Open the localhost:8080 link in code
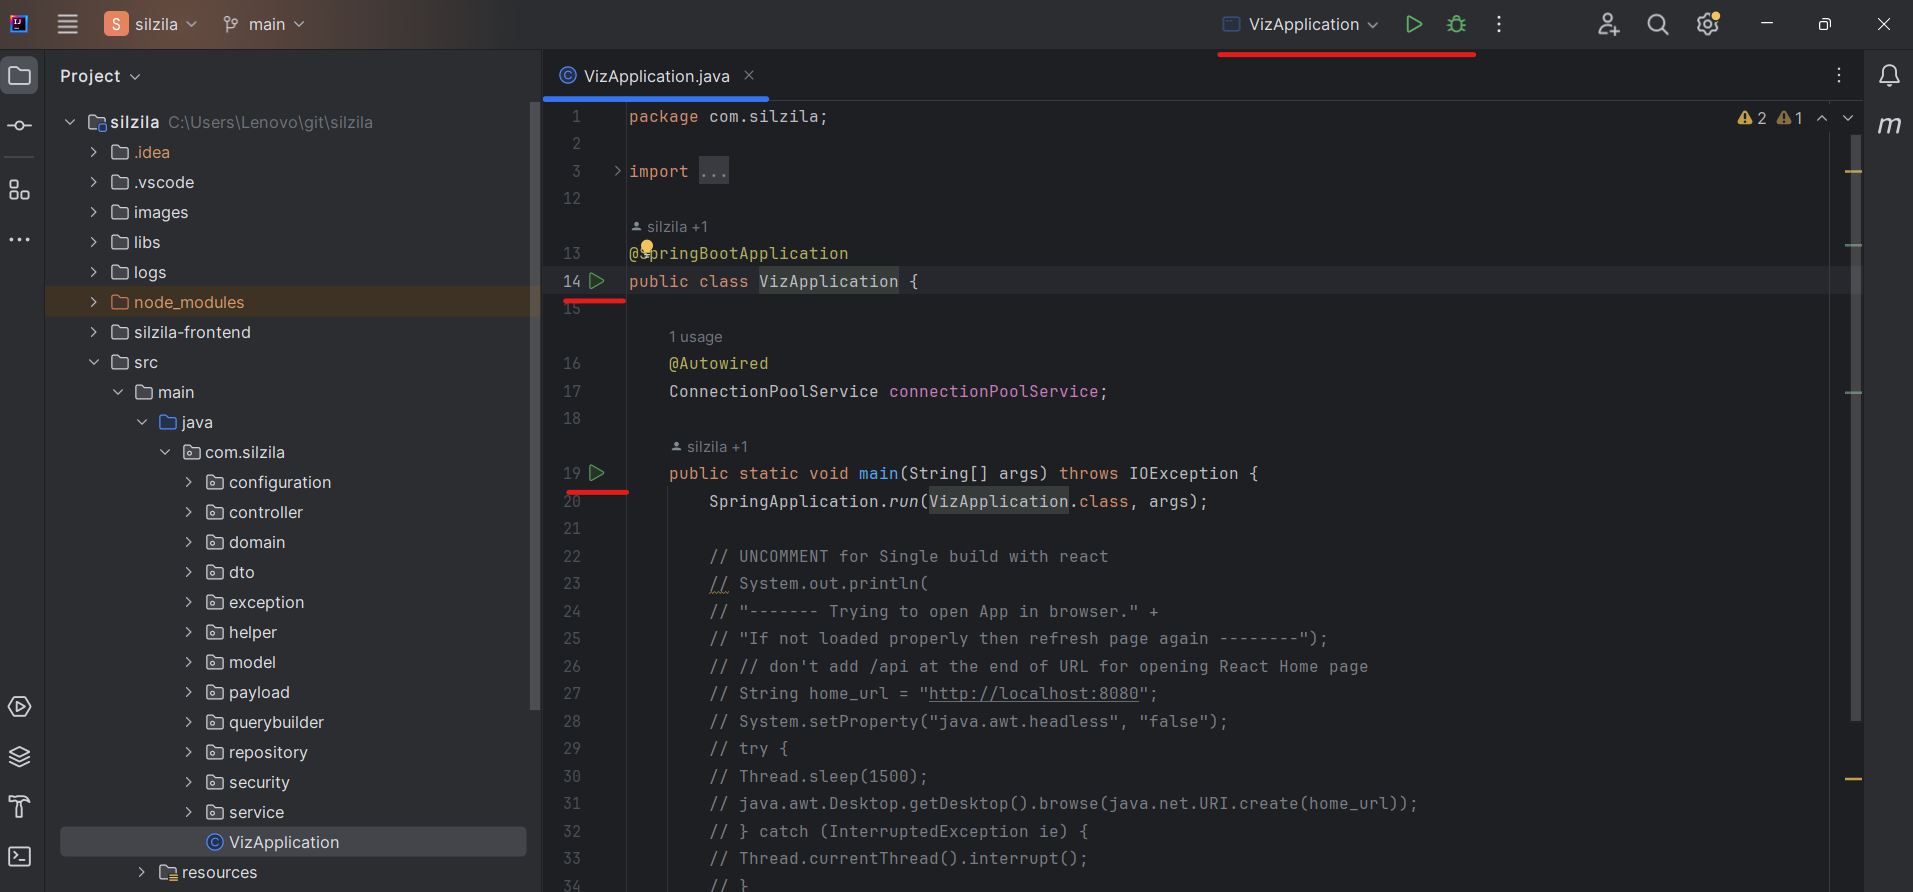Screen dimensions: 1913x892 click(x=1033, y=693)
